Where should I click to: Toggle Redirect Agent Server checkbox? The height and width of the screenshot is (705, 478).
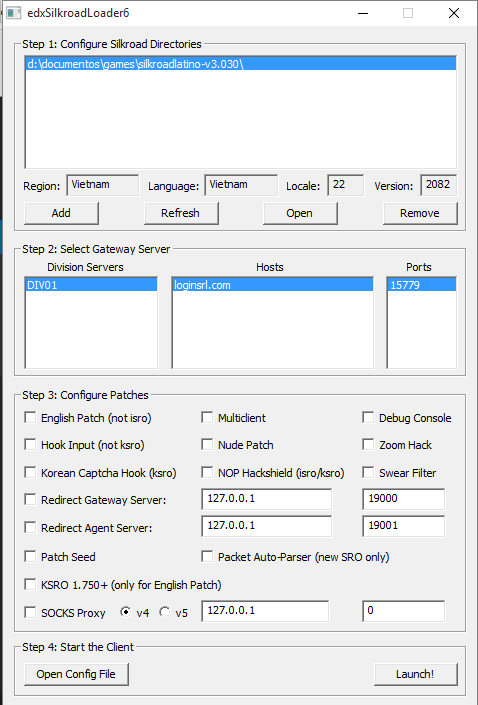click(x=30, y=527)
